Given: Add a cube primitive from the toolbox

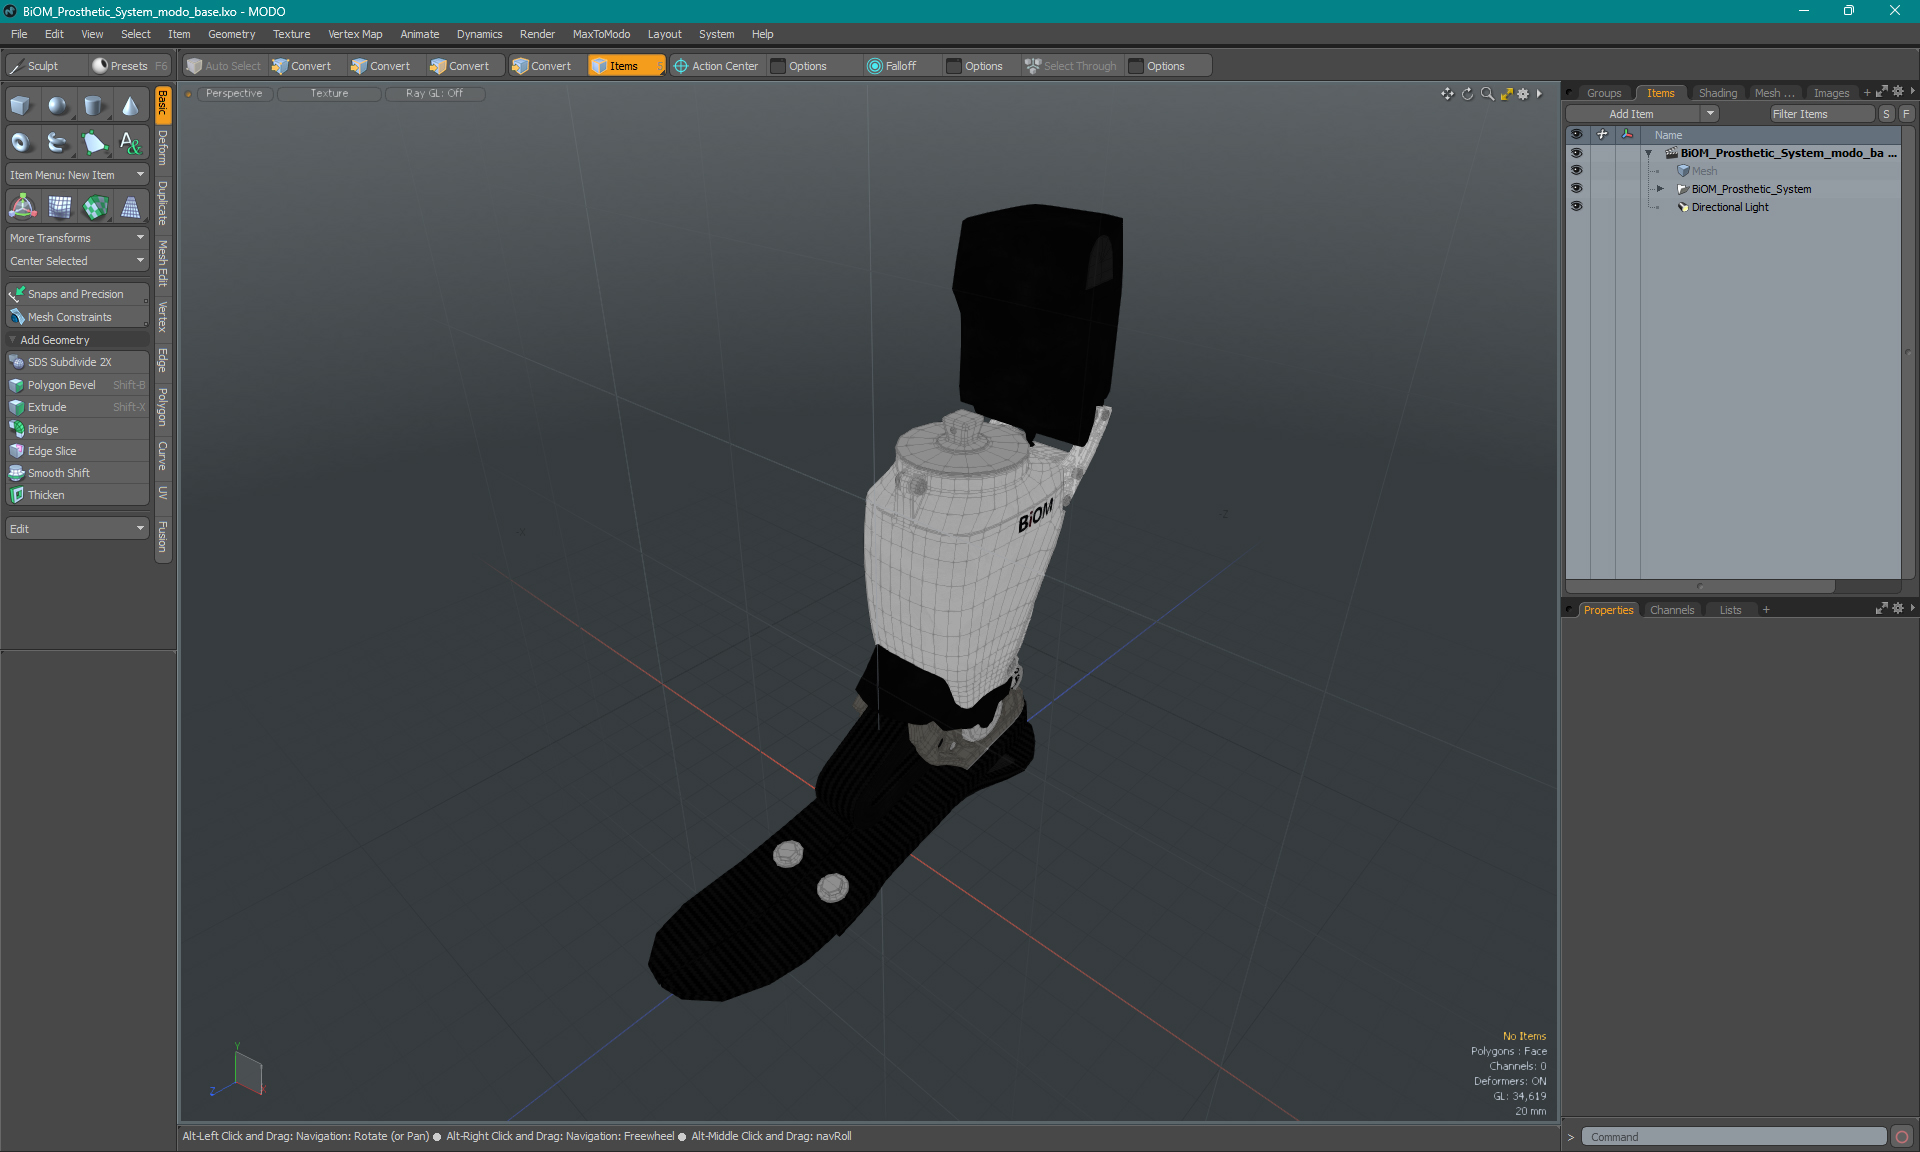Looking at the screenshot, I should [21, 106].
